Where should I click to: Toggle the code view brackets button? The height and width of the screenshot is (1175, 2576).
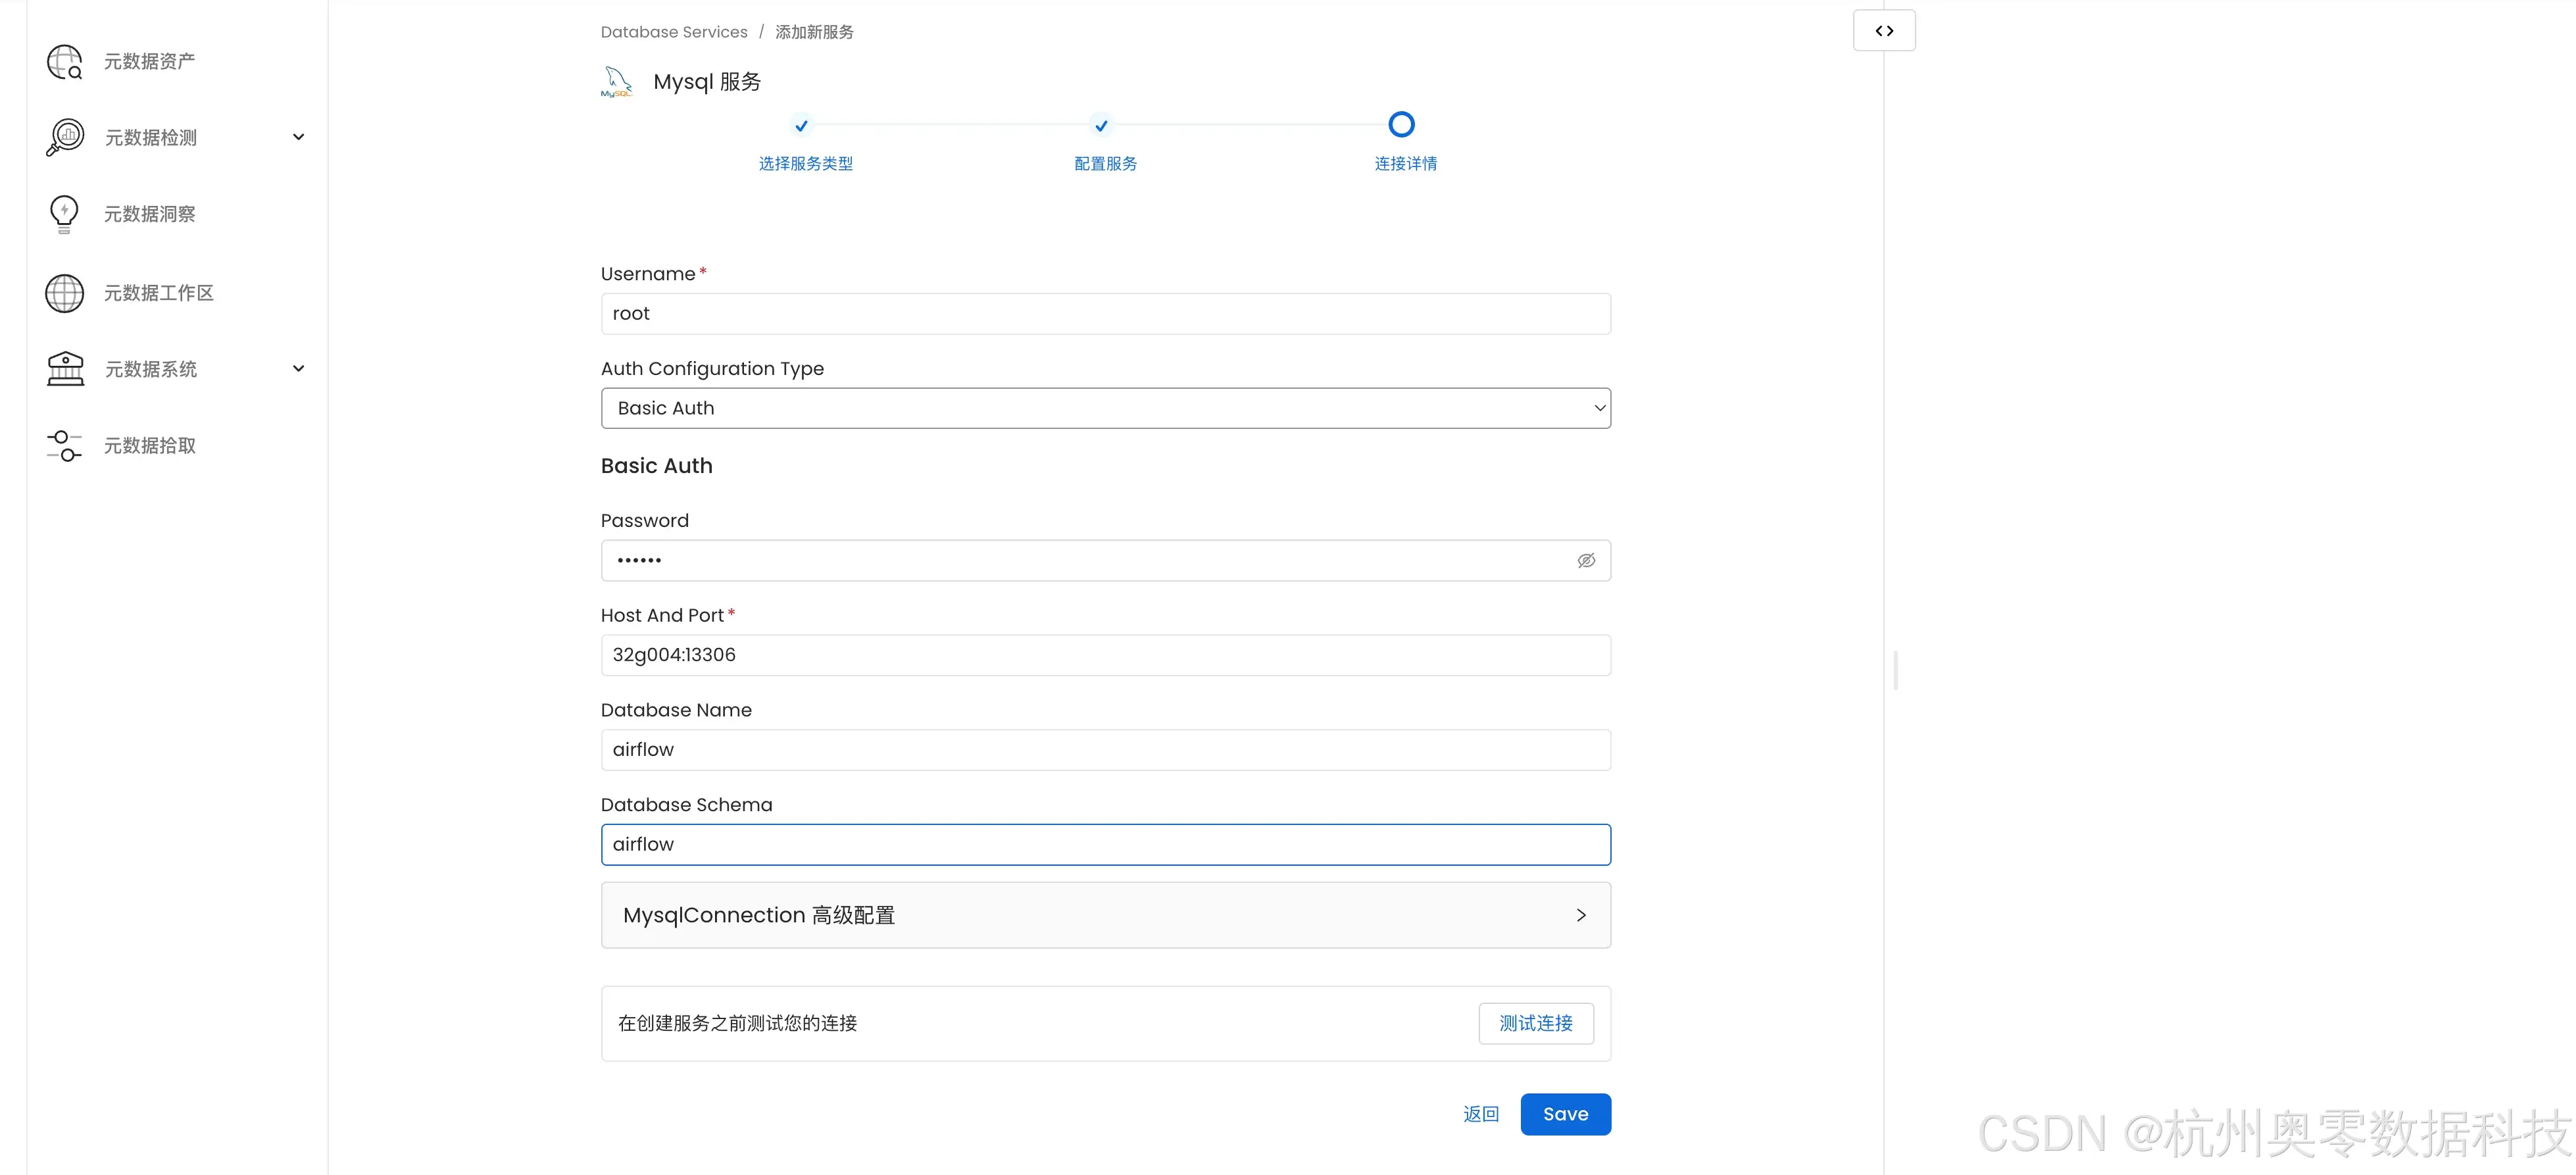[1884, 31]
